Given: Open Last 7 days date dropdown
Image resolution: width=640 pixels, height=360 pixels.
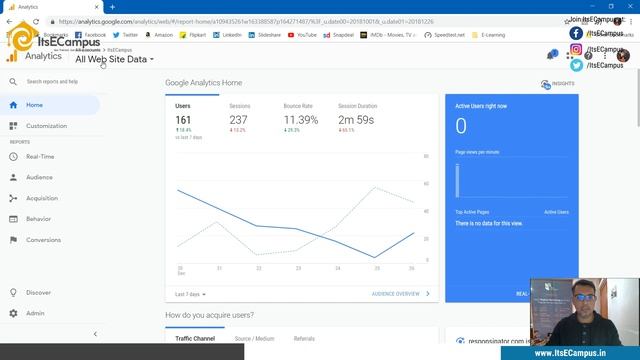Looking at the screenshot, I should tap(190, 294).
